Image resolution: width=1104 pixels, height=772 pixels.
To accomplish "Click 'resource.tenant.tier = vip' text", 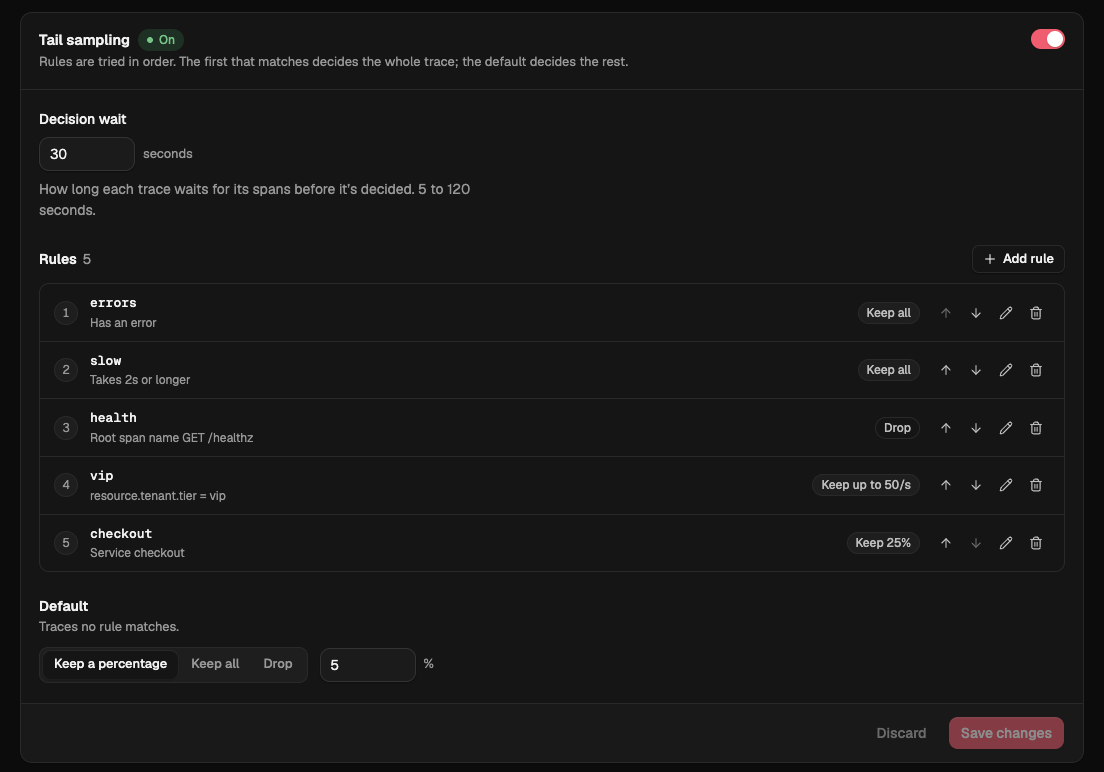I will [x=158, y=496].
